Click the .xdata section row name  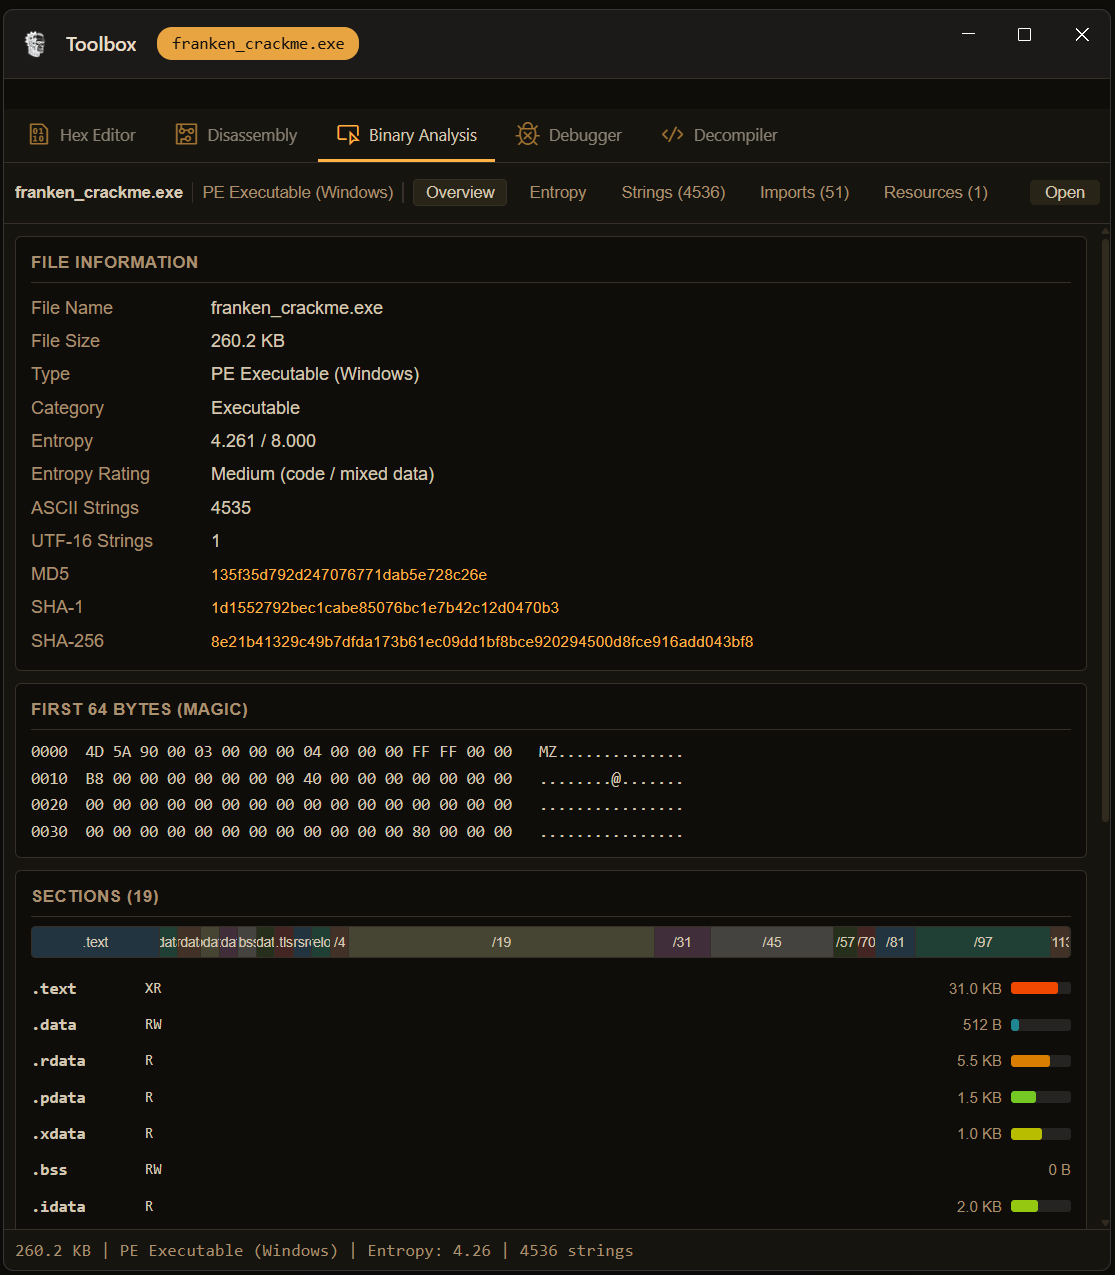[59, 1134]
